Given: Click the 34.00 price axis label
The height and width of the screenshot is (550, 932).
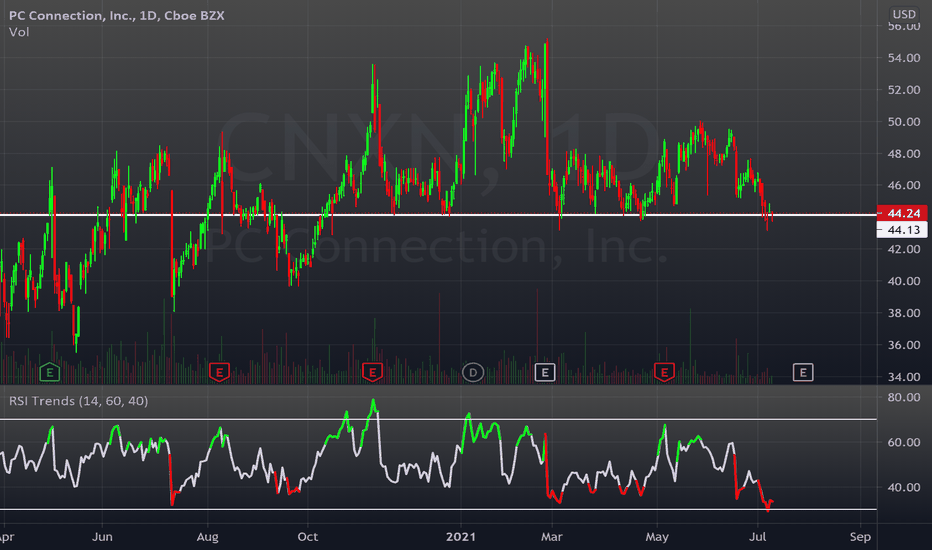Looking at the screenshot, I should (903, 376).
